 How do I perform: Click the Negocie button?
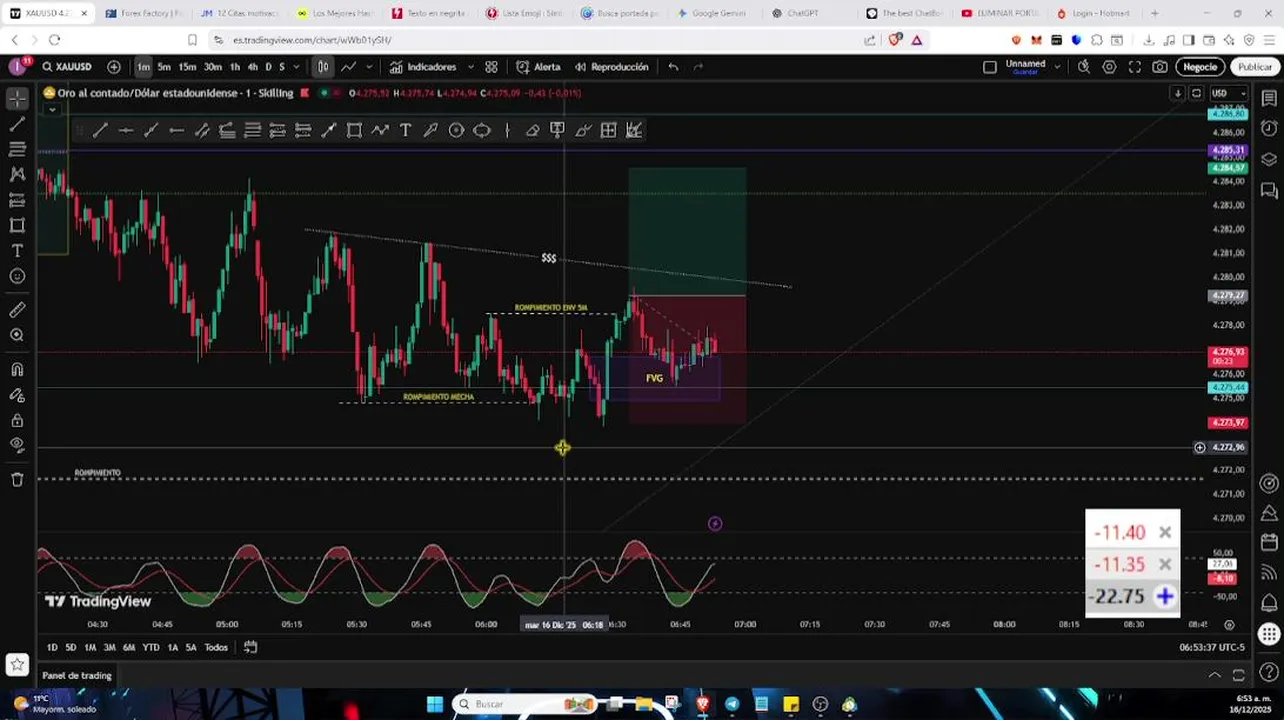[1200, 67]
